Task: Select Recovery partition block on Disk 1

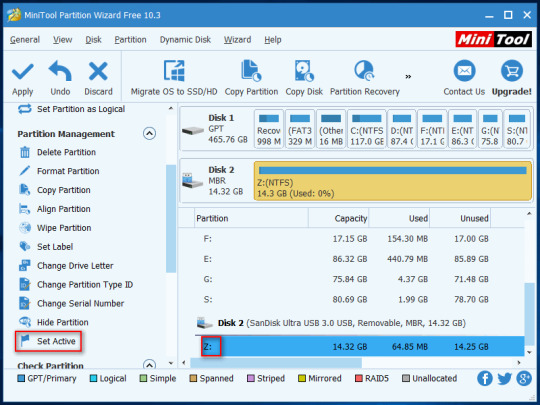Action: point(269,129)
